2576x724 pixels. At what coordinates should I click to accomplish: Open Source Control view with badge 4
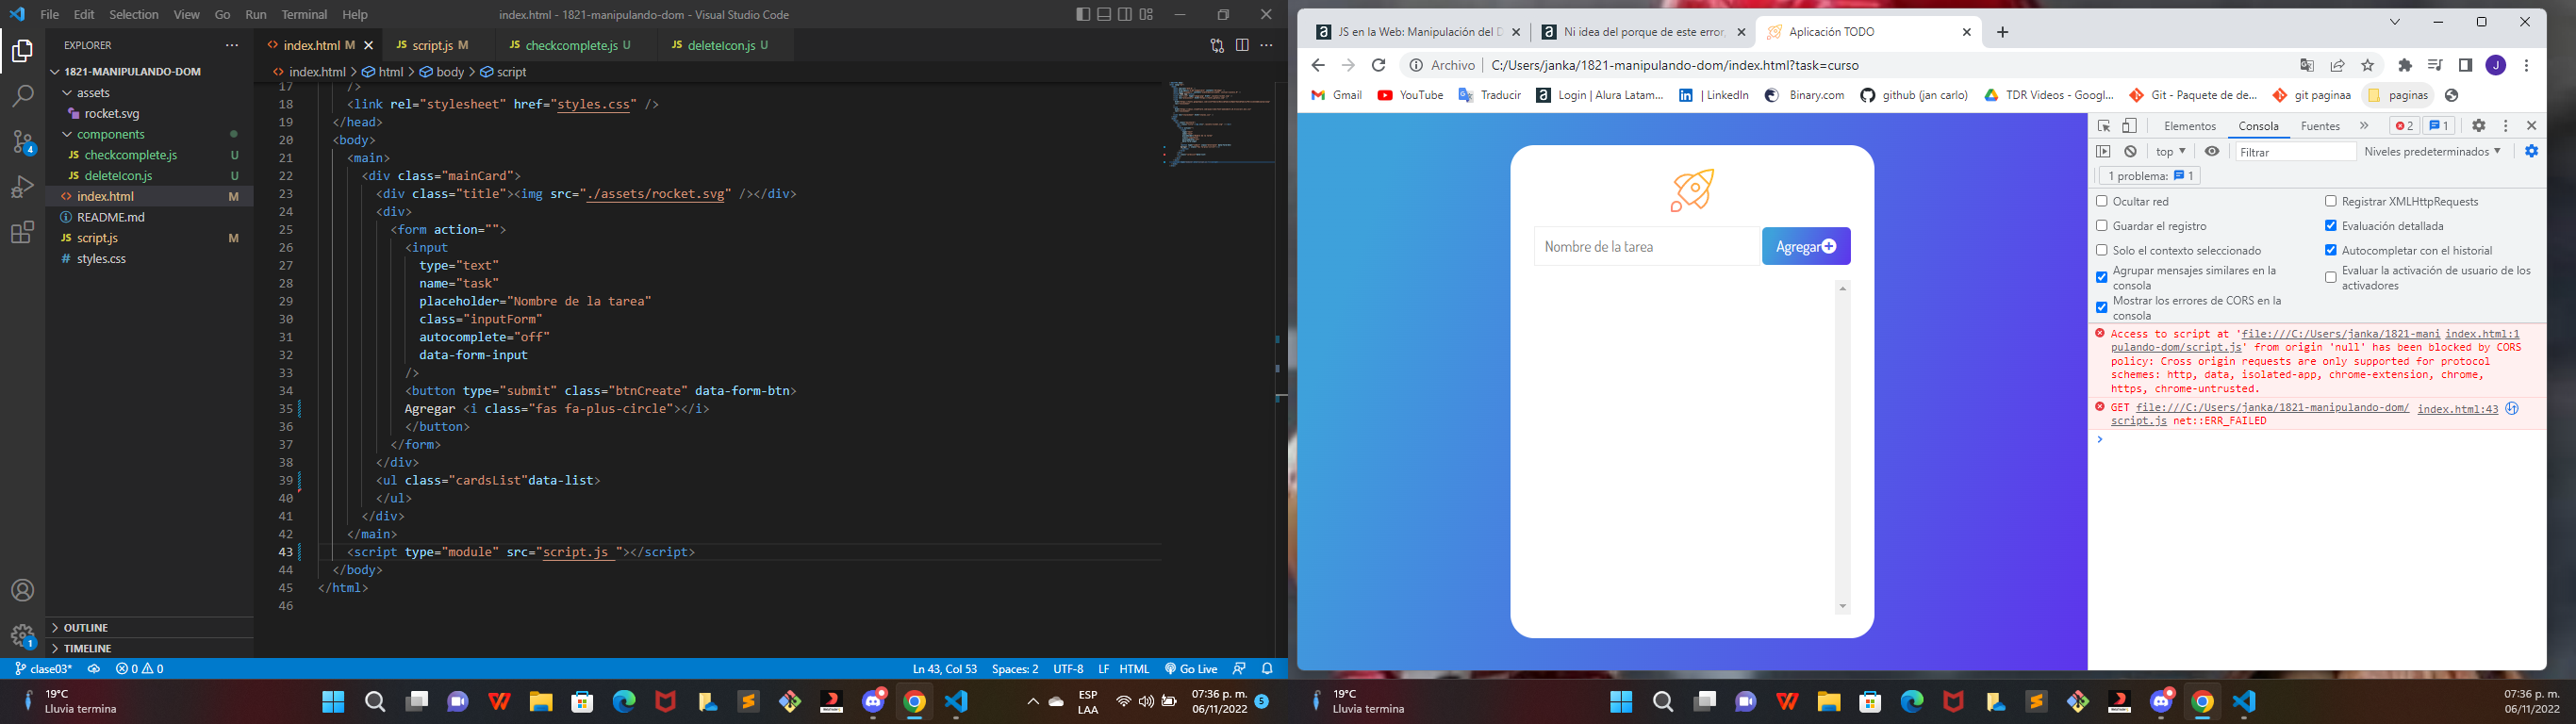22,142
